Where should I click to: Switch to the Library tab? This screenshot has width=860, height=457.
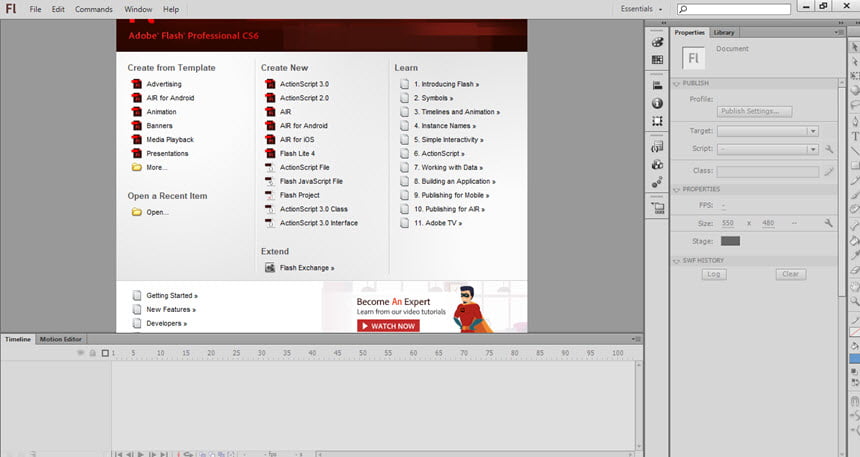[x=724, y=32]
